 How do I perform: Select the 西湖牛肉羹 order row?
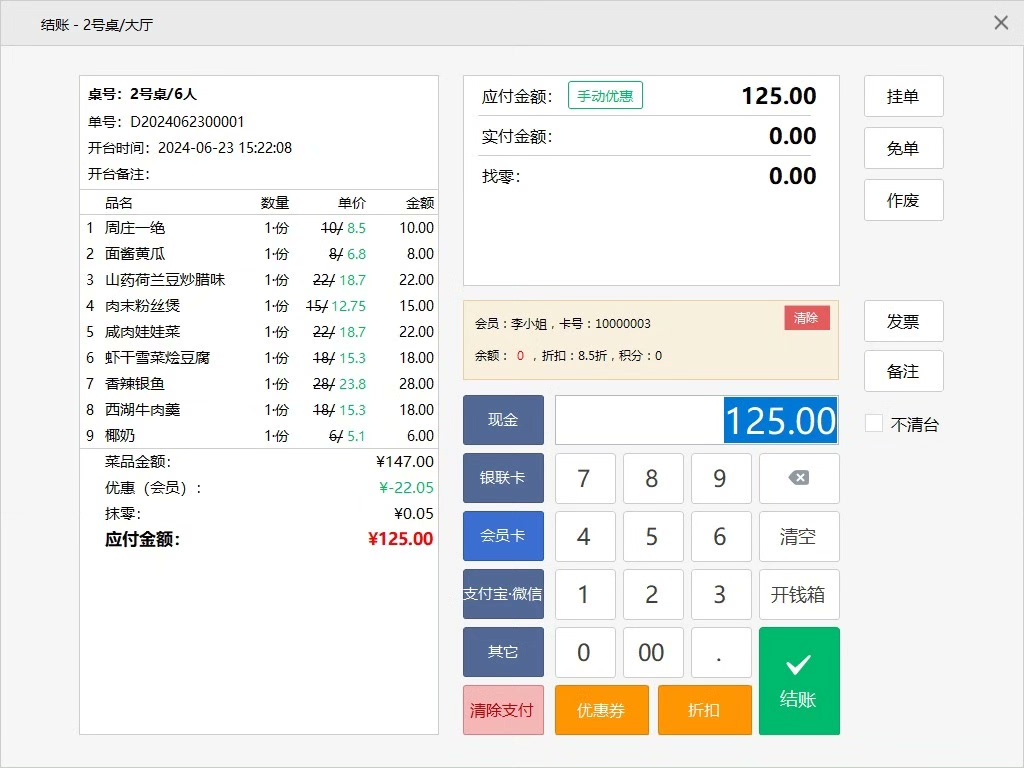coord(259,410)
